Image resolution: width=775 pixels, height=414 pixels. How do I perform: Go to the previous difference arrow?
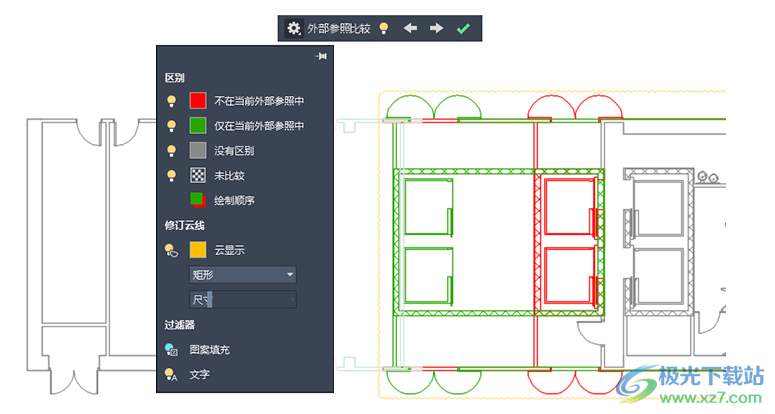pyautogui.click(x=410, y=28)
